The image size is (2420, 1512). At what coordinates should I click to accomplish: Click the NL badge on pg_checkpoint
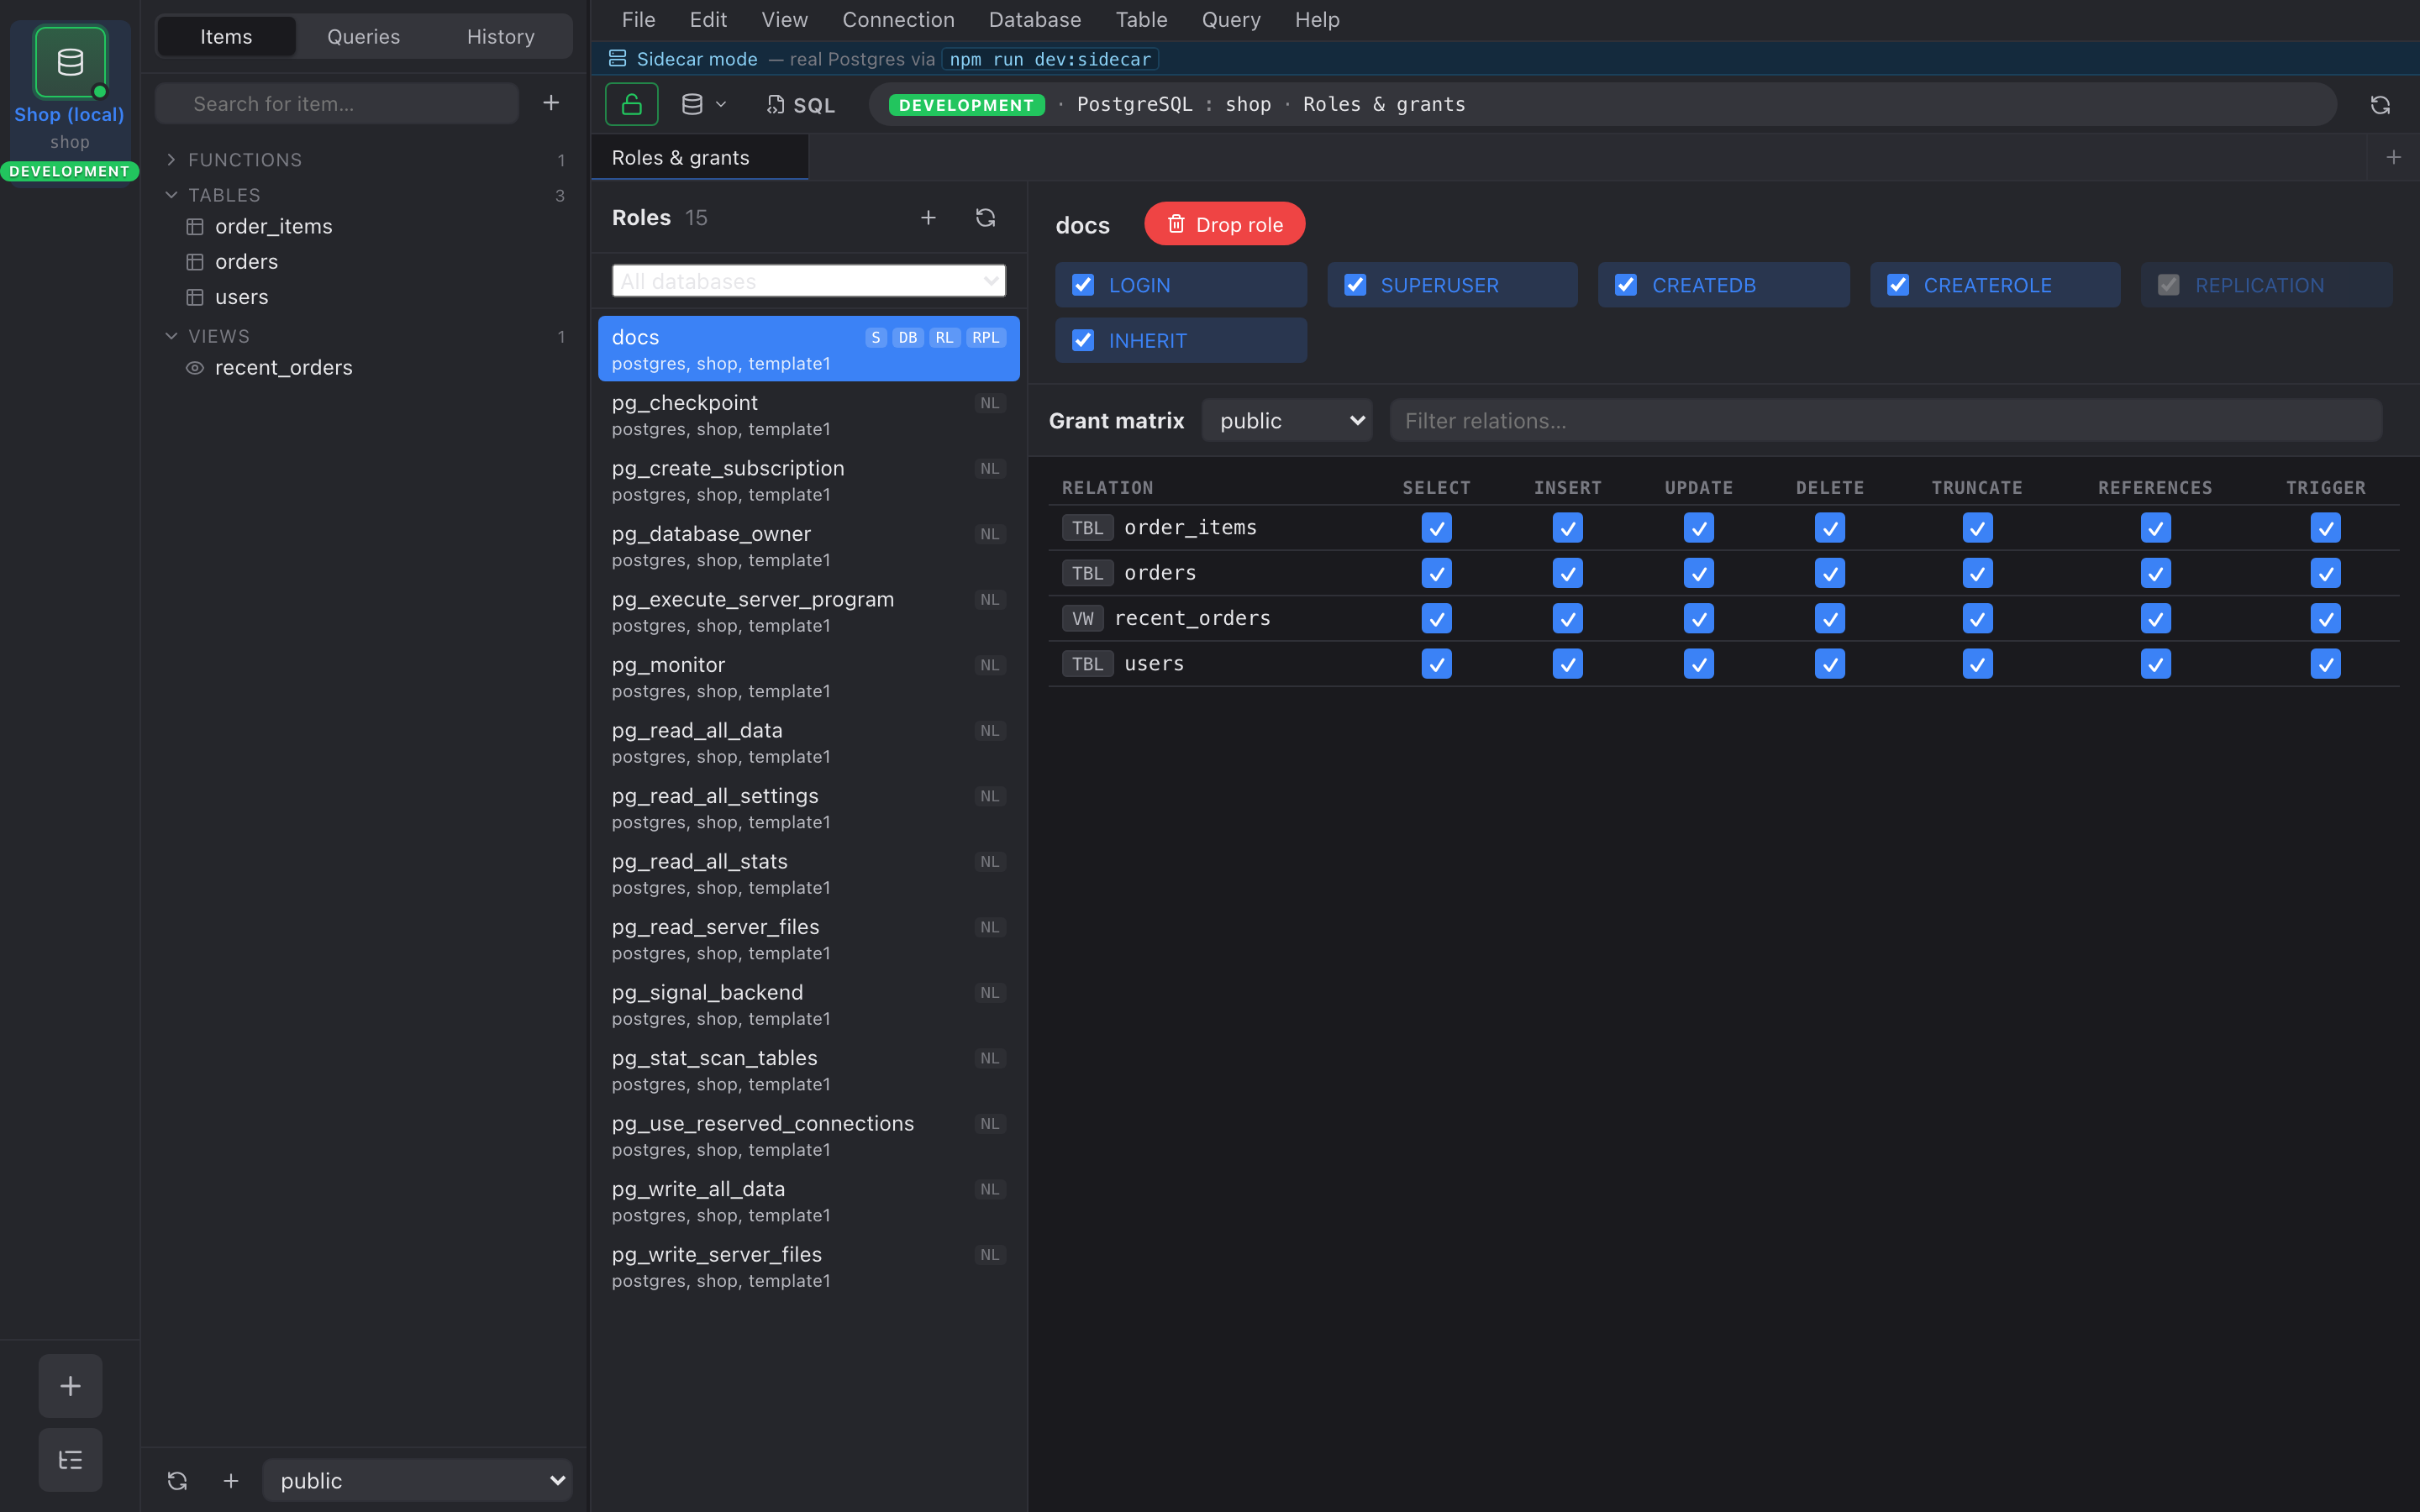point(990,403)
